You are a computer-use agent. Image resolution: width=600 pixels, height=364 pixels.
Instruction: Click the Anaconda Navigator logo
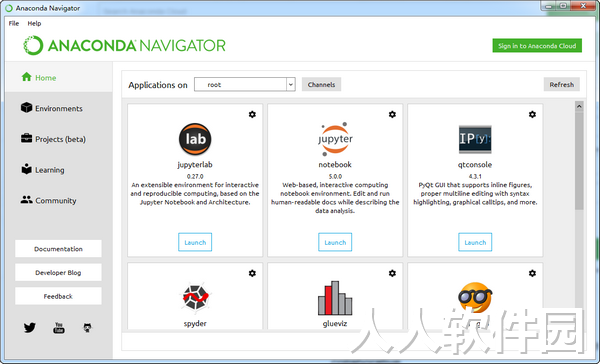pyautogui.click(x=125, y=46)
